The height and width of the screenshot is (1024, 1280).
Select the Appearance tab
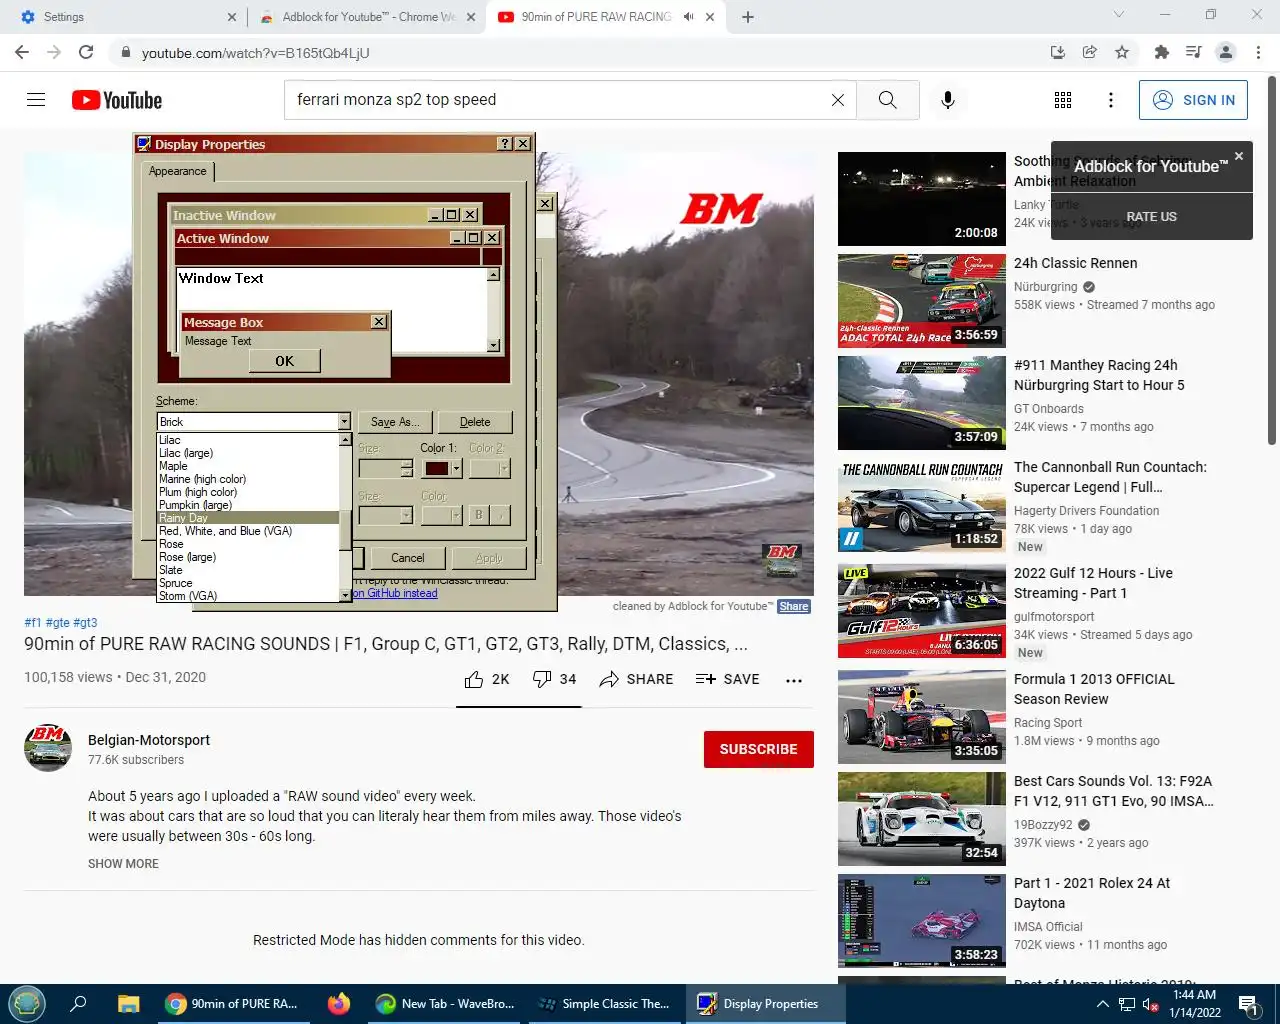click(x=178, y=171)
